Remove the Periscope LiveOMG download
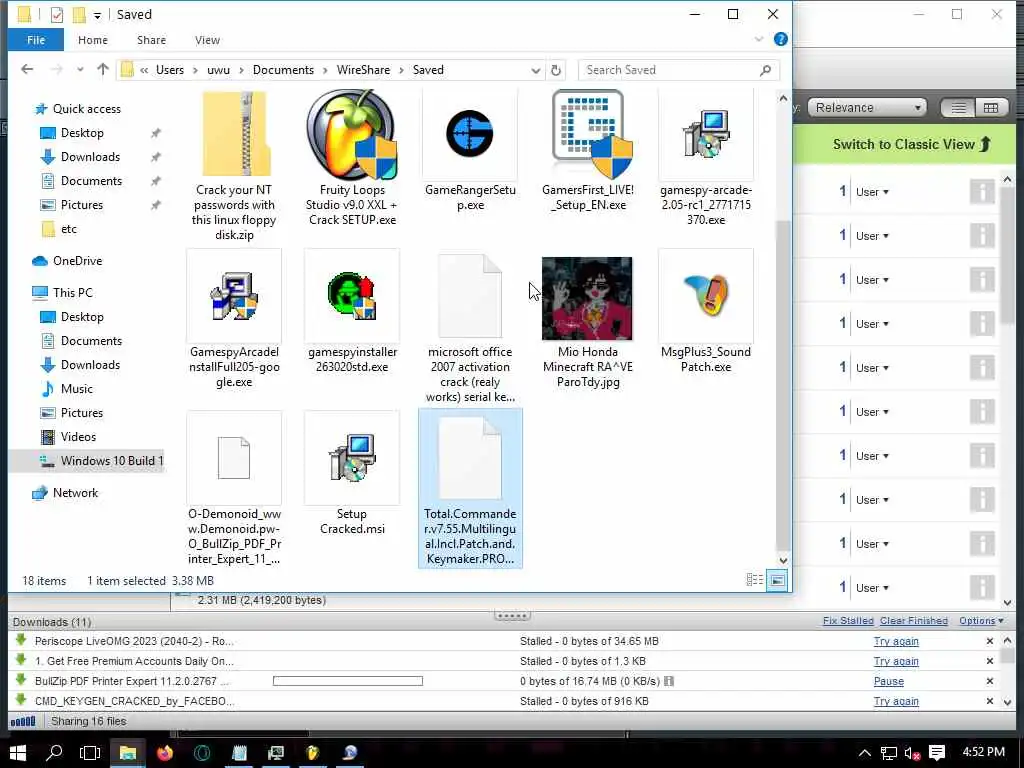Viewport: 1024px width, 768px height. (x=989, y=641)
